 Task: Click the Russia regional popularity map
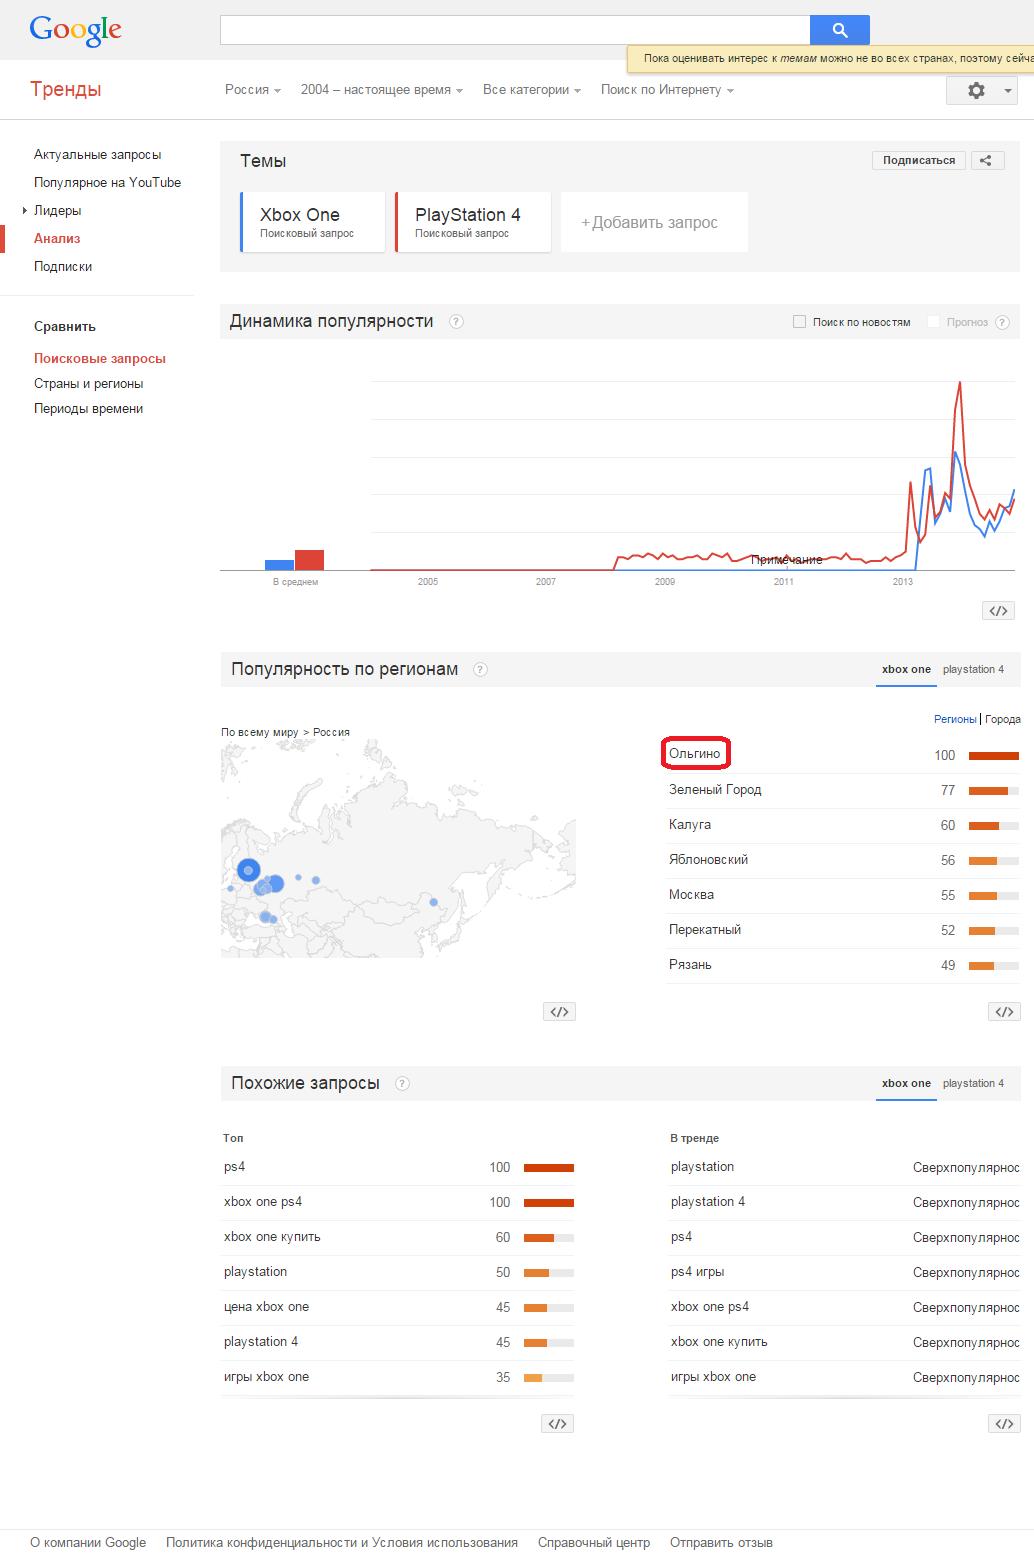click(398, 849)
